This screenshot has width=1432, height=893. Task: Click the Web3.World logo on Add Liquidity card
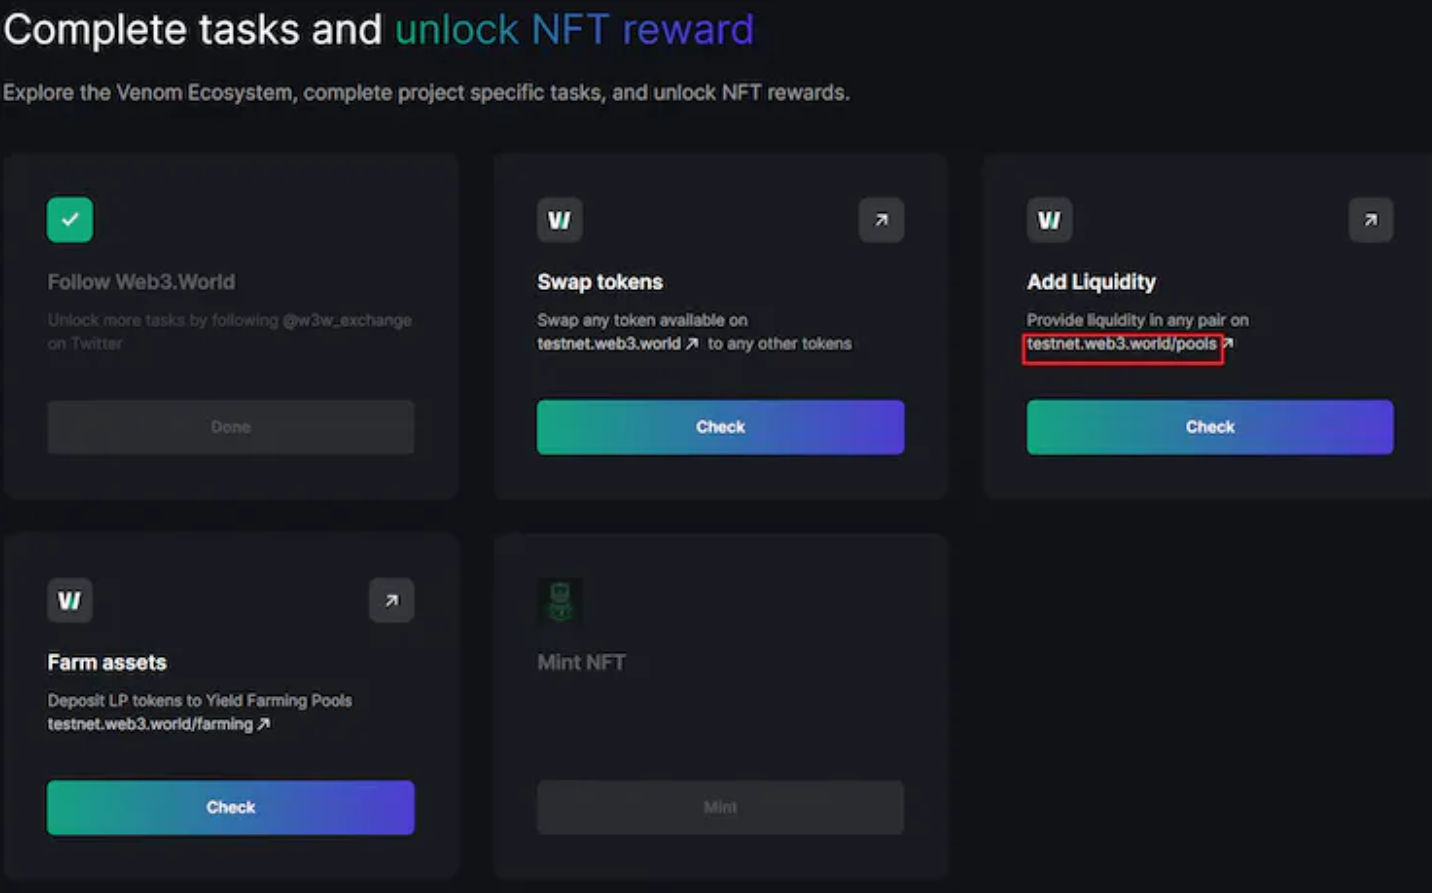[1049, 220]
